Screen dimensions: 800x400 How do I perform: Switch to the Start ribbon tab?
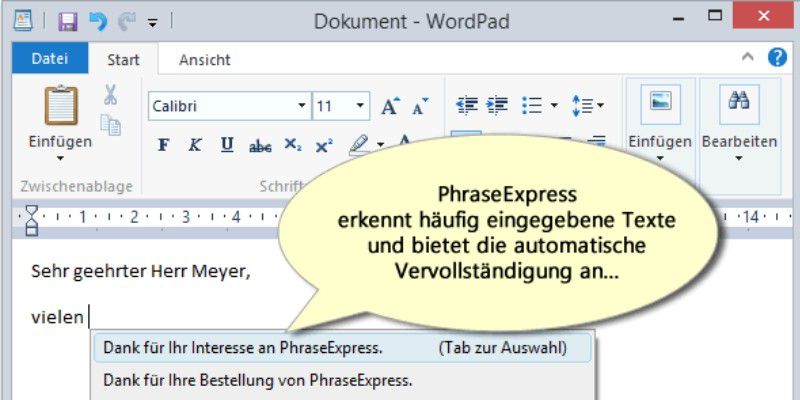[123, 60]
